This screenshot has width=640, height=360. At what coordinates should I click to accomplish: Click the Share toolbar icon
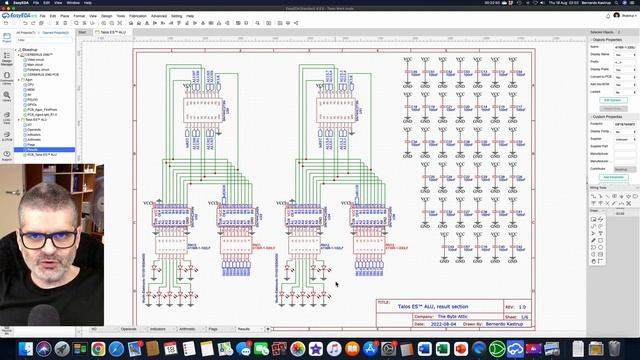tap(296, 23)
